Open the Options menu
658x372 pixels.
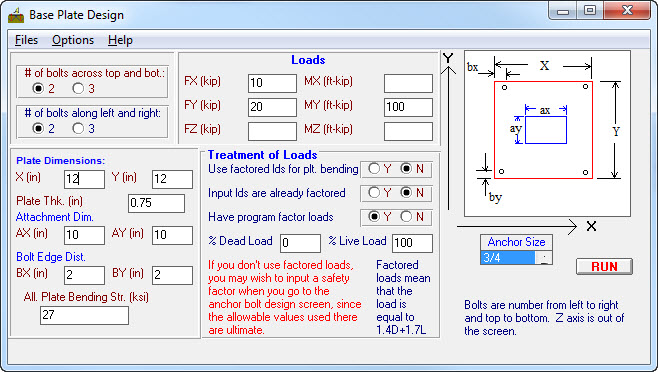coord(73,40)
